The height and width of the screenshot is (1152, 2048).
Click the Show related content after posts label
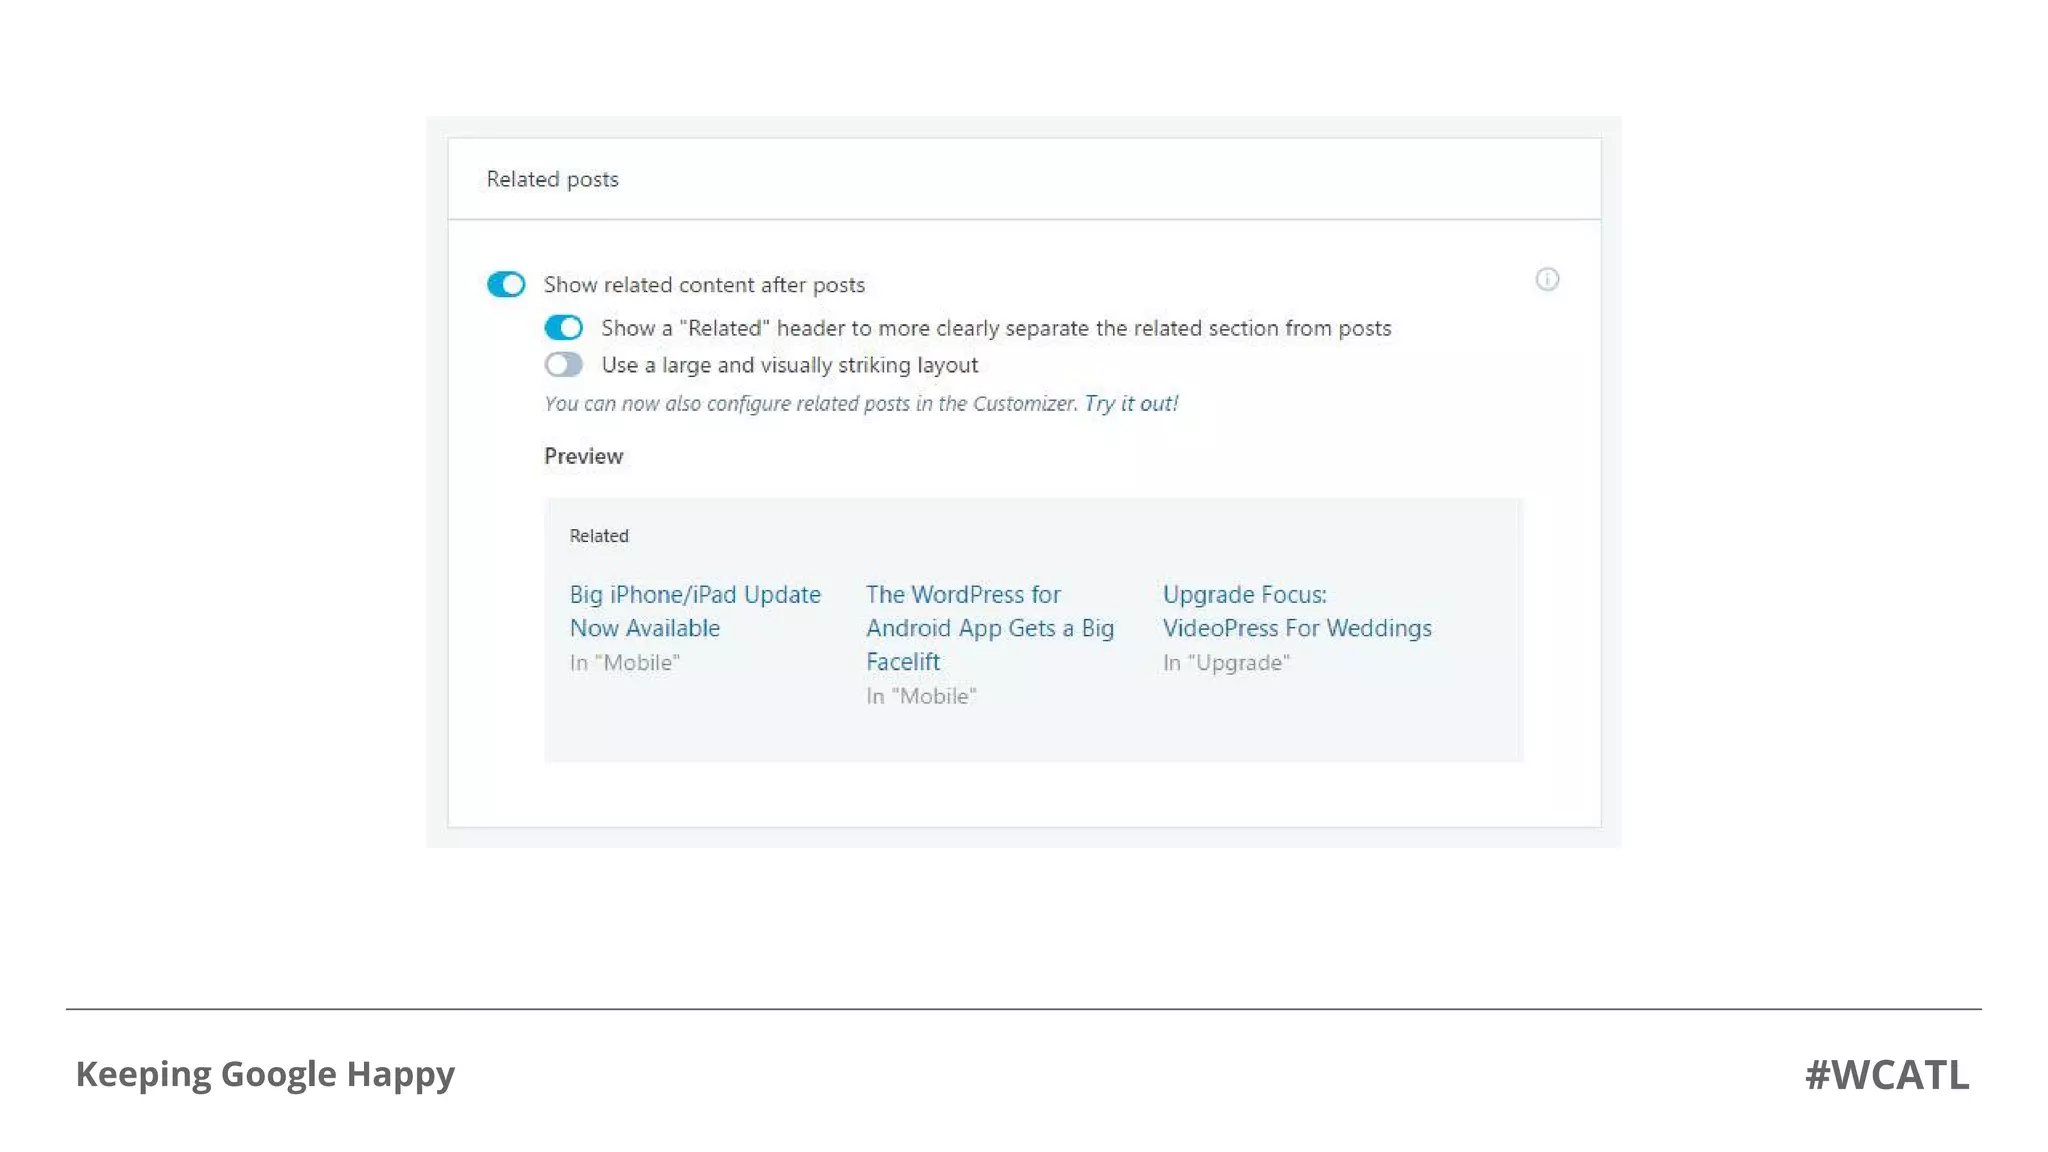(x=704, y=285)
